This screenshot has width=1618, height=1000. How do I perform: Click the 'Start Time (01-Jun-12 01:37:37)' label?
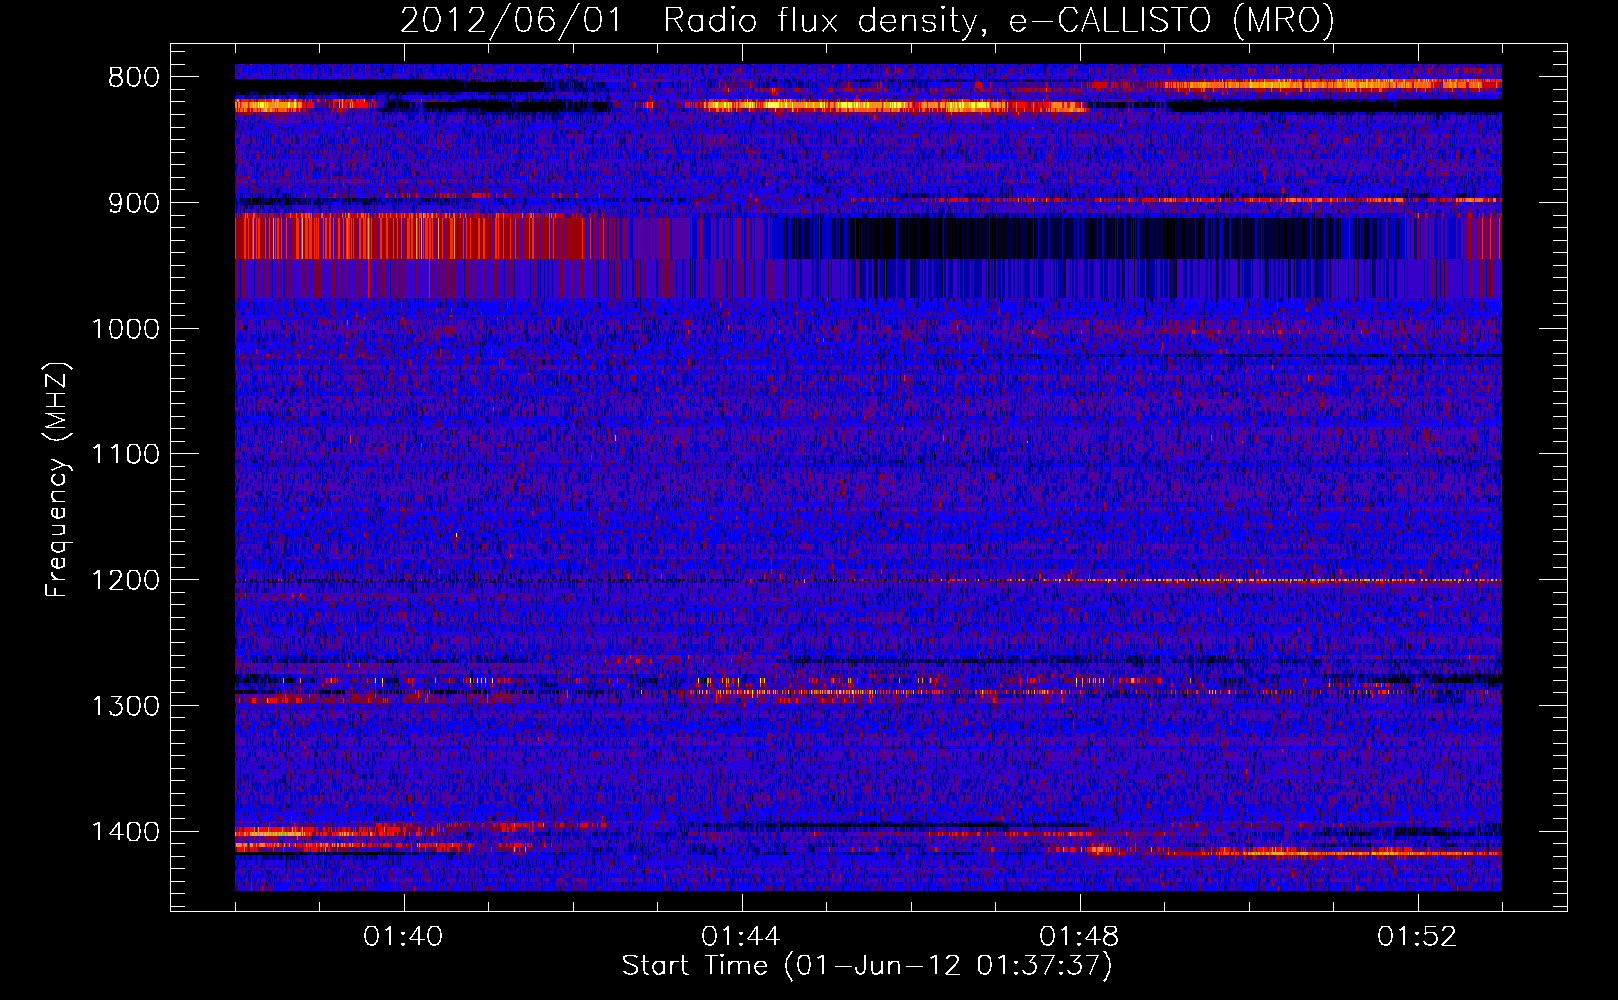(x=867, y=966)
